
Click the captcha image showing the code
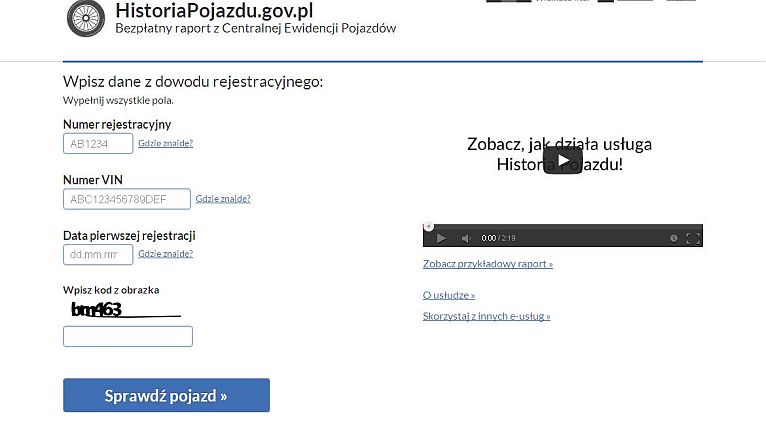tap(122, 309)
